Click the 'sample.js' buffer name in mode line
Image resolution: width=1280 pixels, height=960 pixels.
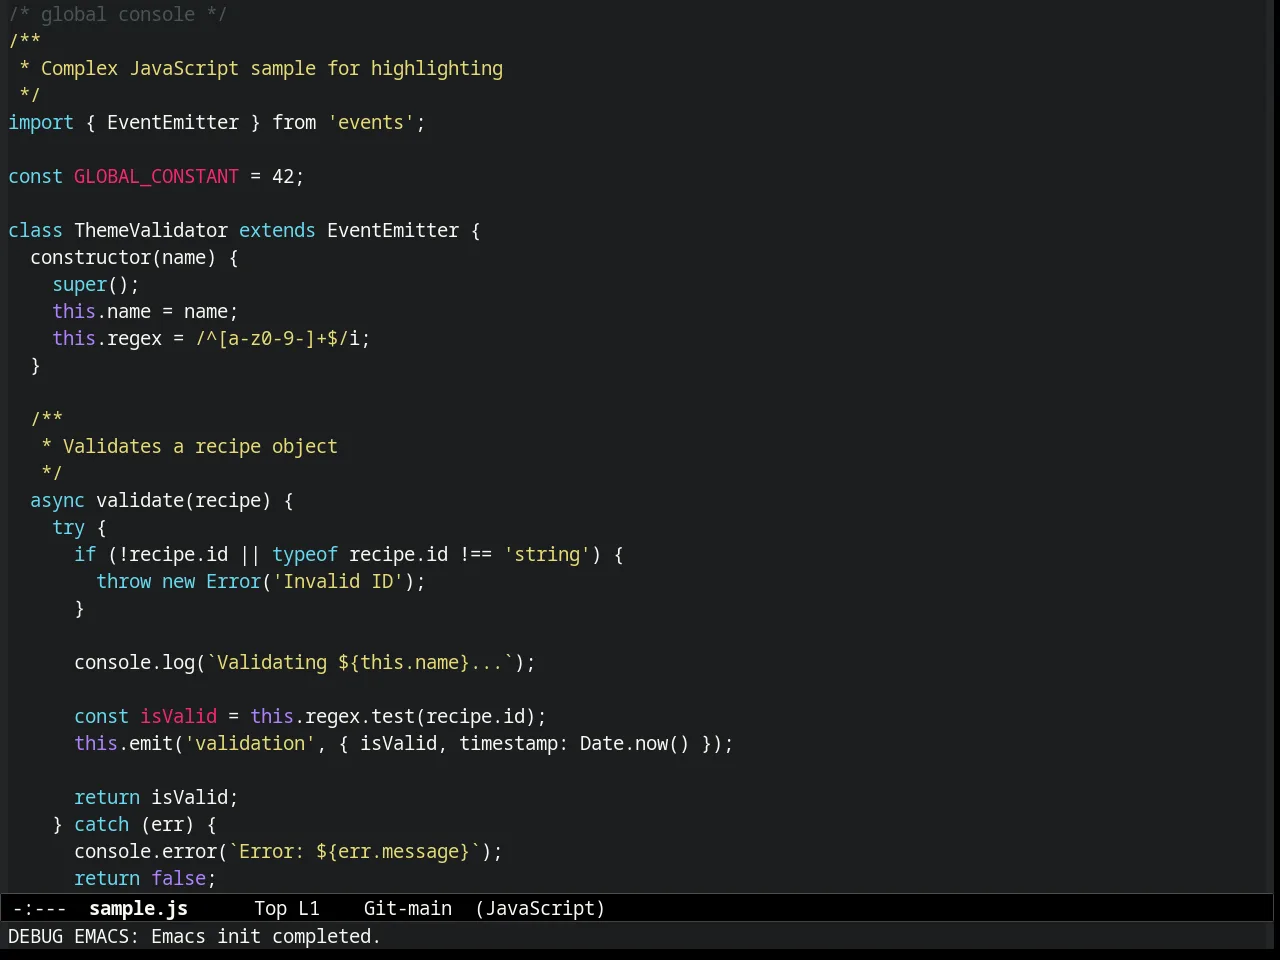138,908
